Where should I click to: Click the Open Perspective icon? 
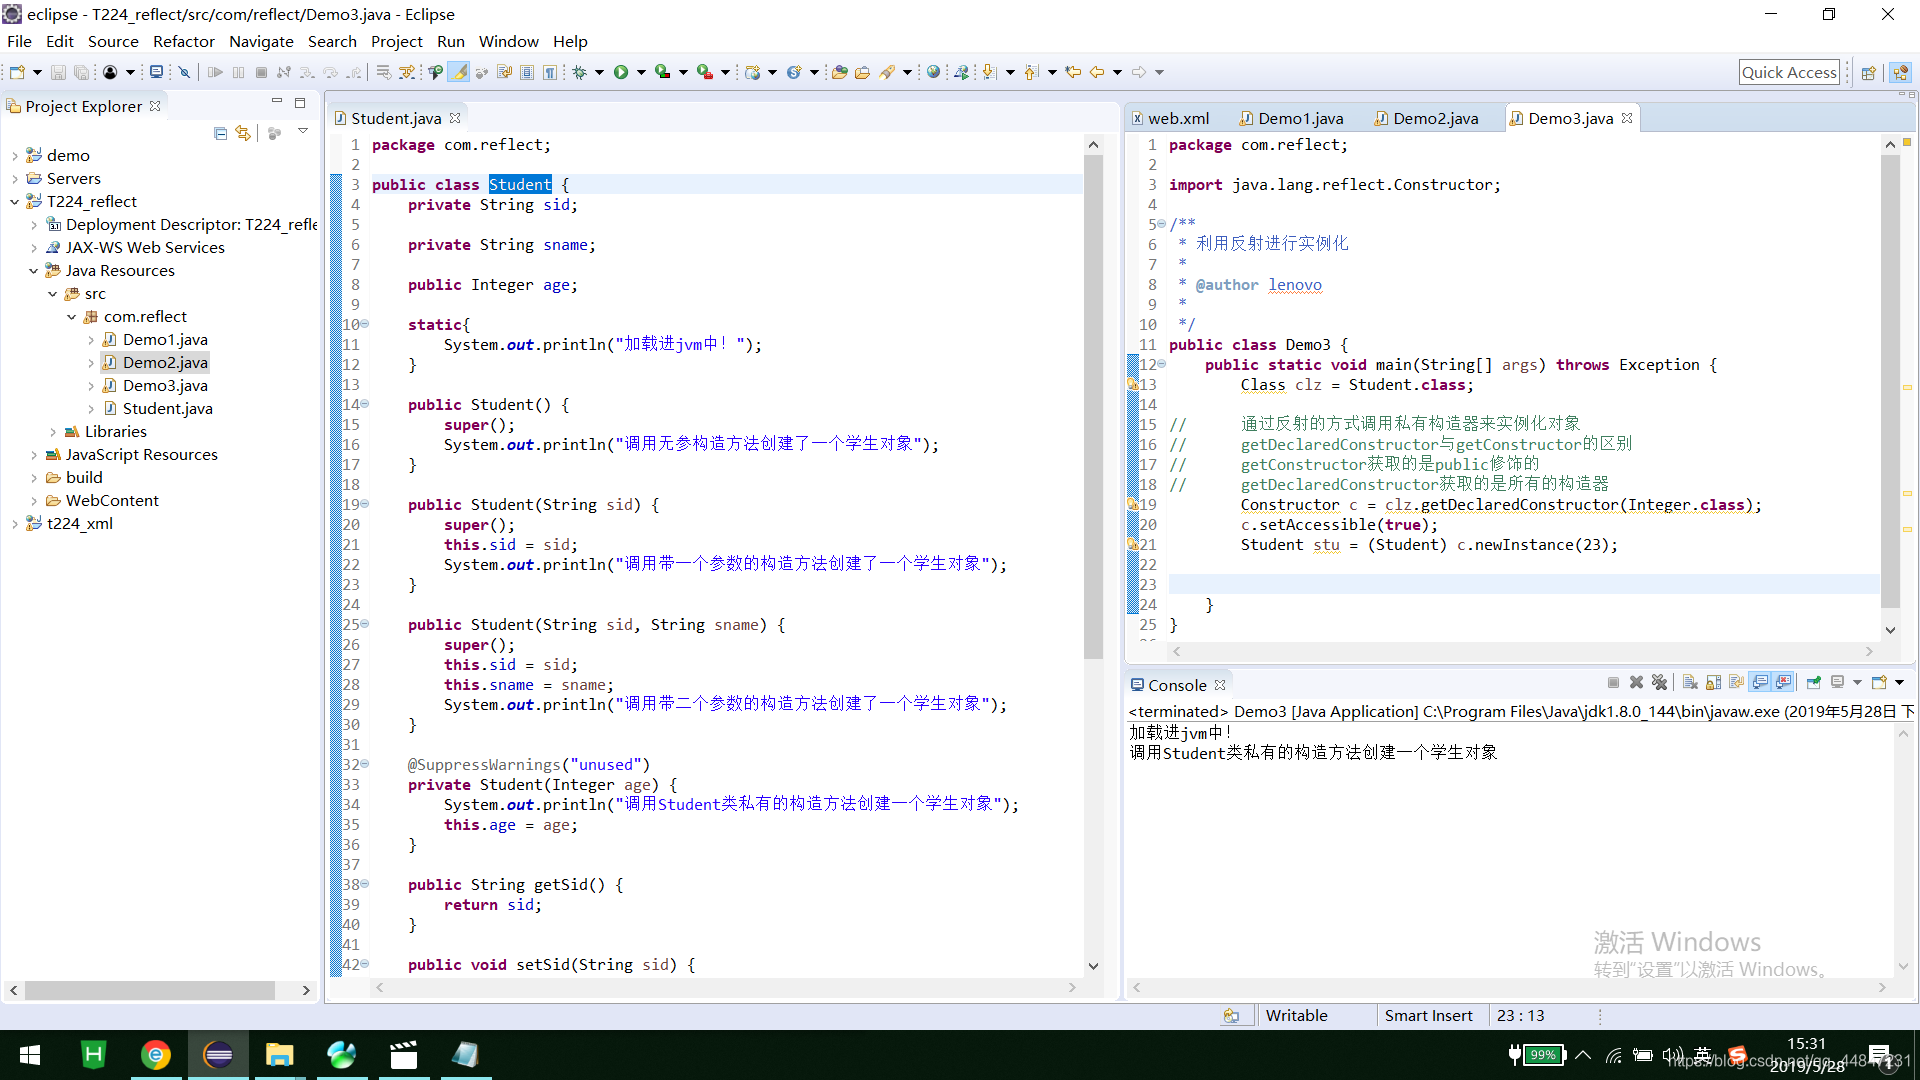point(1868,72)
